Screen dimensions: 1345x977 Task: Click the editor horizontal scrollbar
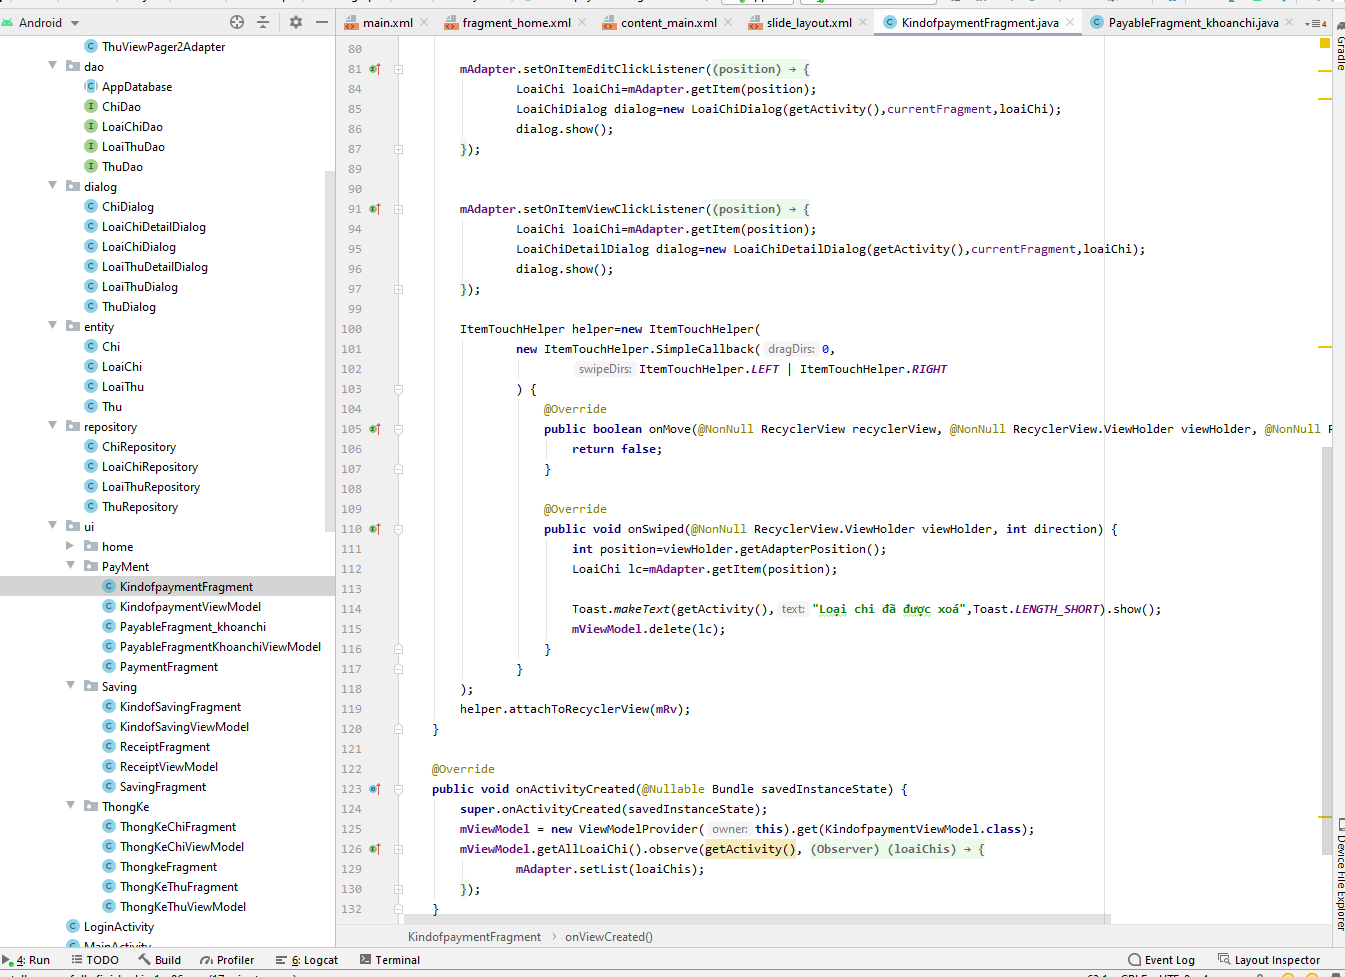pyautogui.click(x=758, y=919)
